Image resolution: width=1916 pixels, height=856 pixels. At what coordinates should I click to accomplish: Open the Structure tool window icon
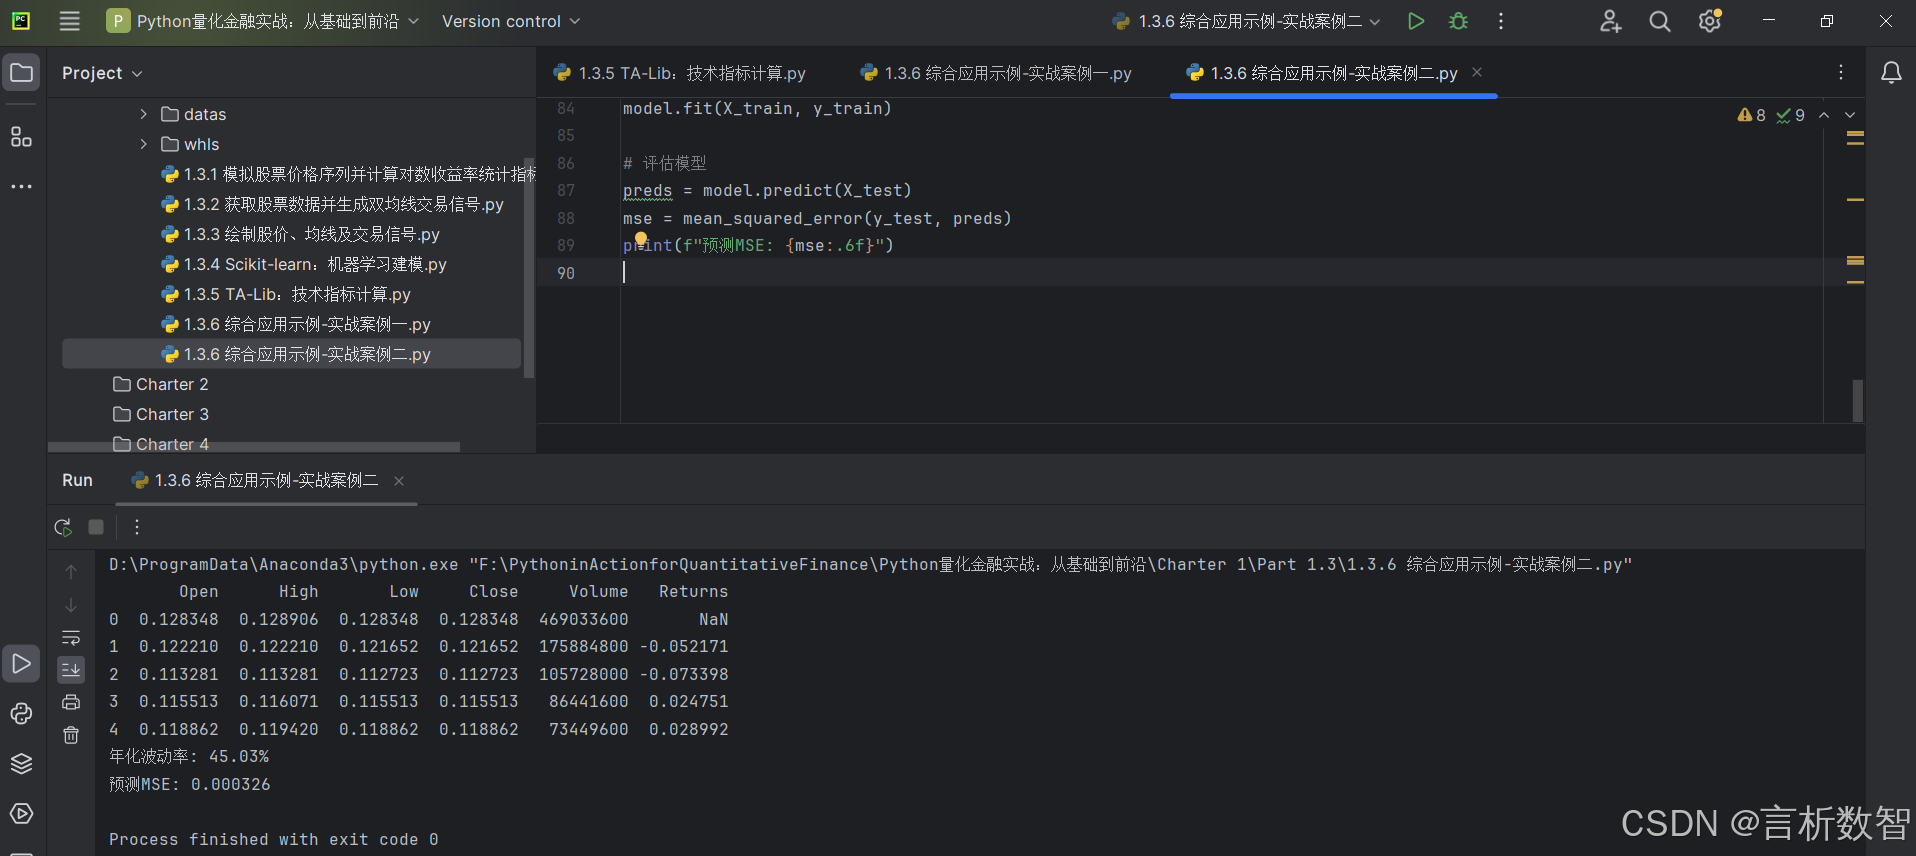[21, 137]
